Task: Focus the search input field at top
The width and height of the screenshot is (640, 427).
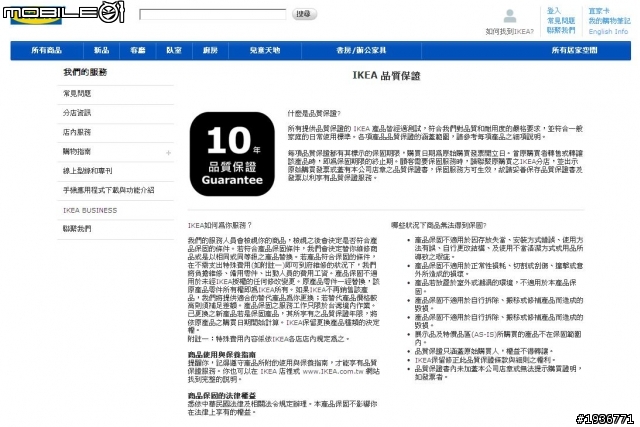Action: pyautogui.click(x=213, y=14)
